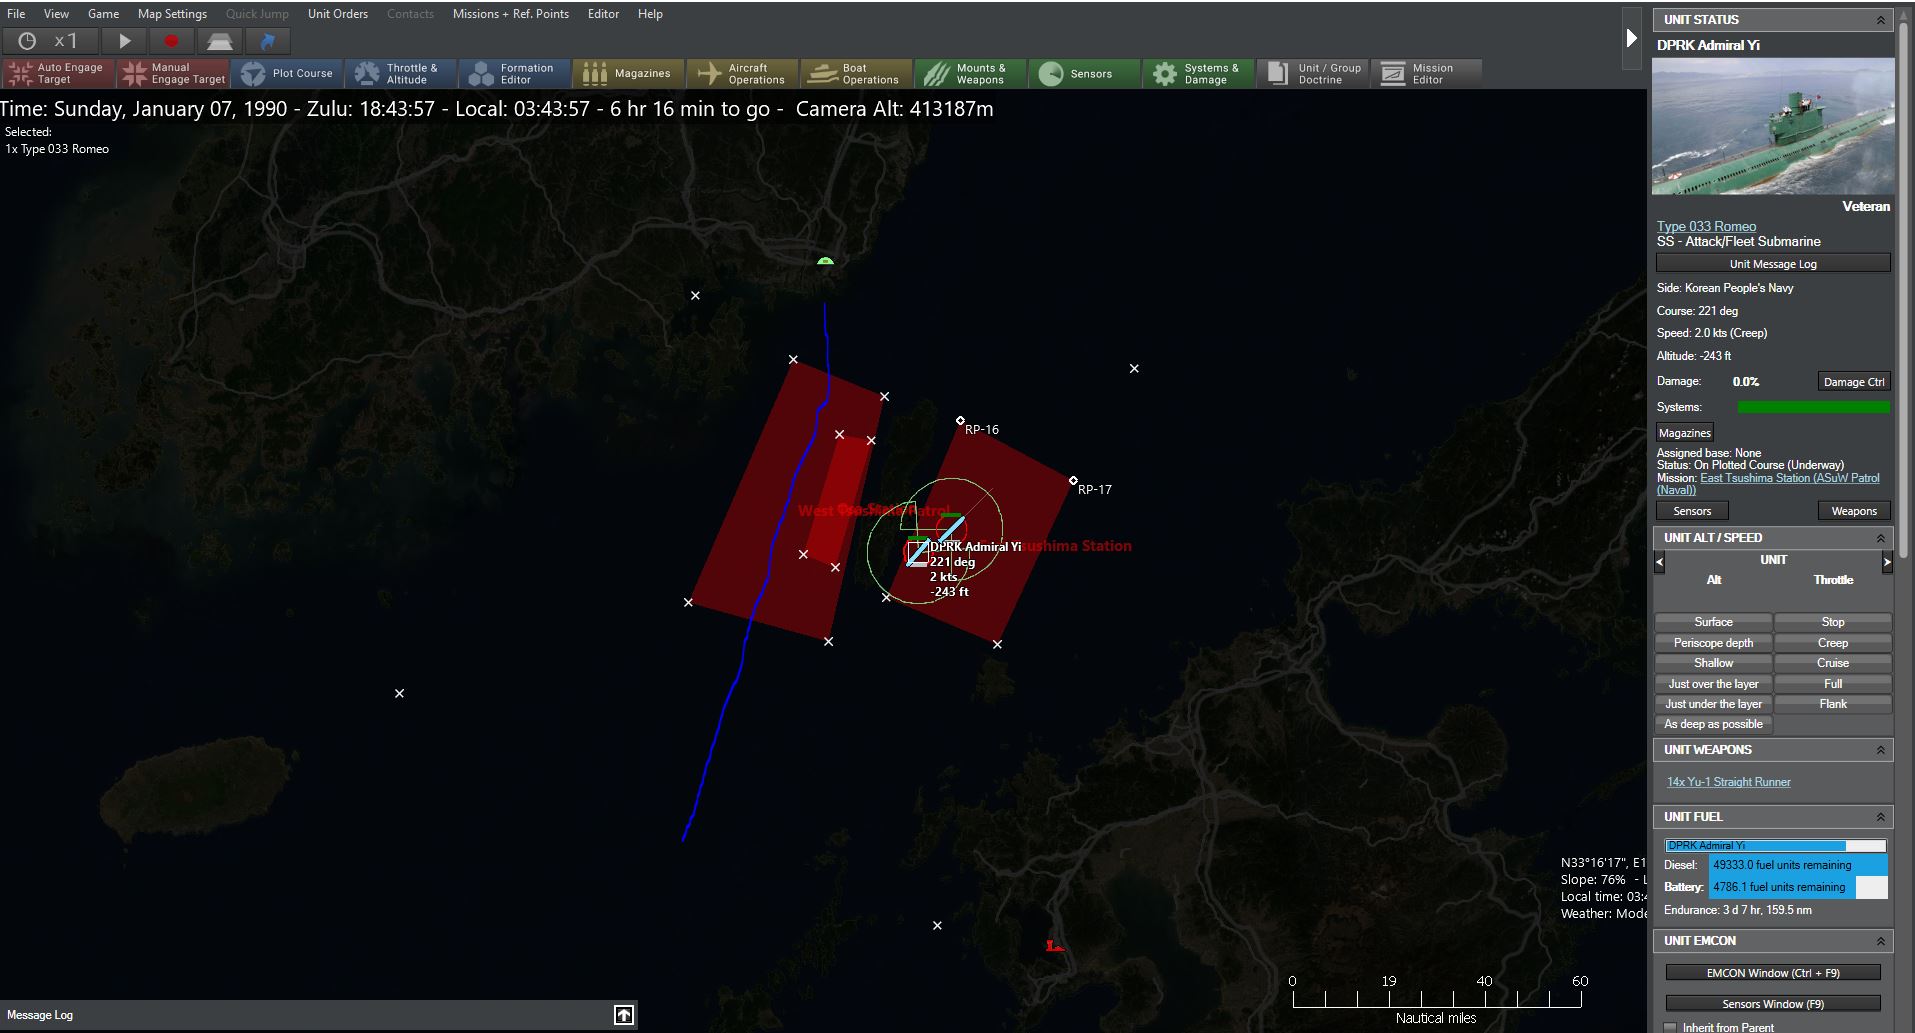
Task: Open the Unit Message Log
Action: coord(1773,264)
